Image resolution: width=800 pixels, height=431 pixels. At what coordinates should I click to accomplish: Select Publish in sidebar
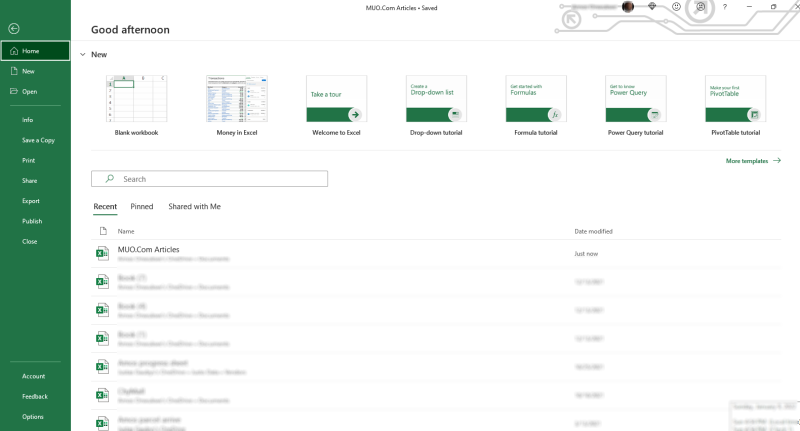pyautogui.click(x=32, y=221)
